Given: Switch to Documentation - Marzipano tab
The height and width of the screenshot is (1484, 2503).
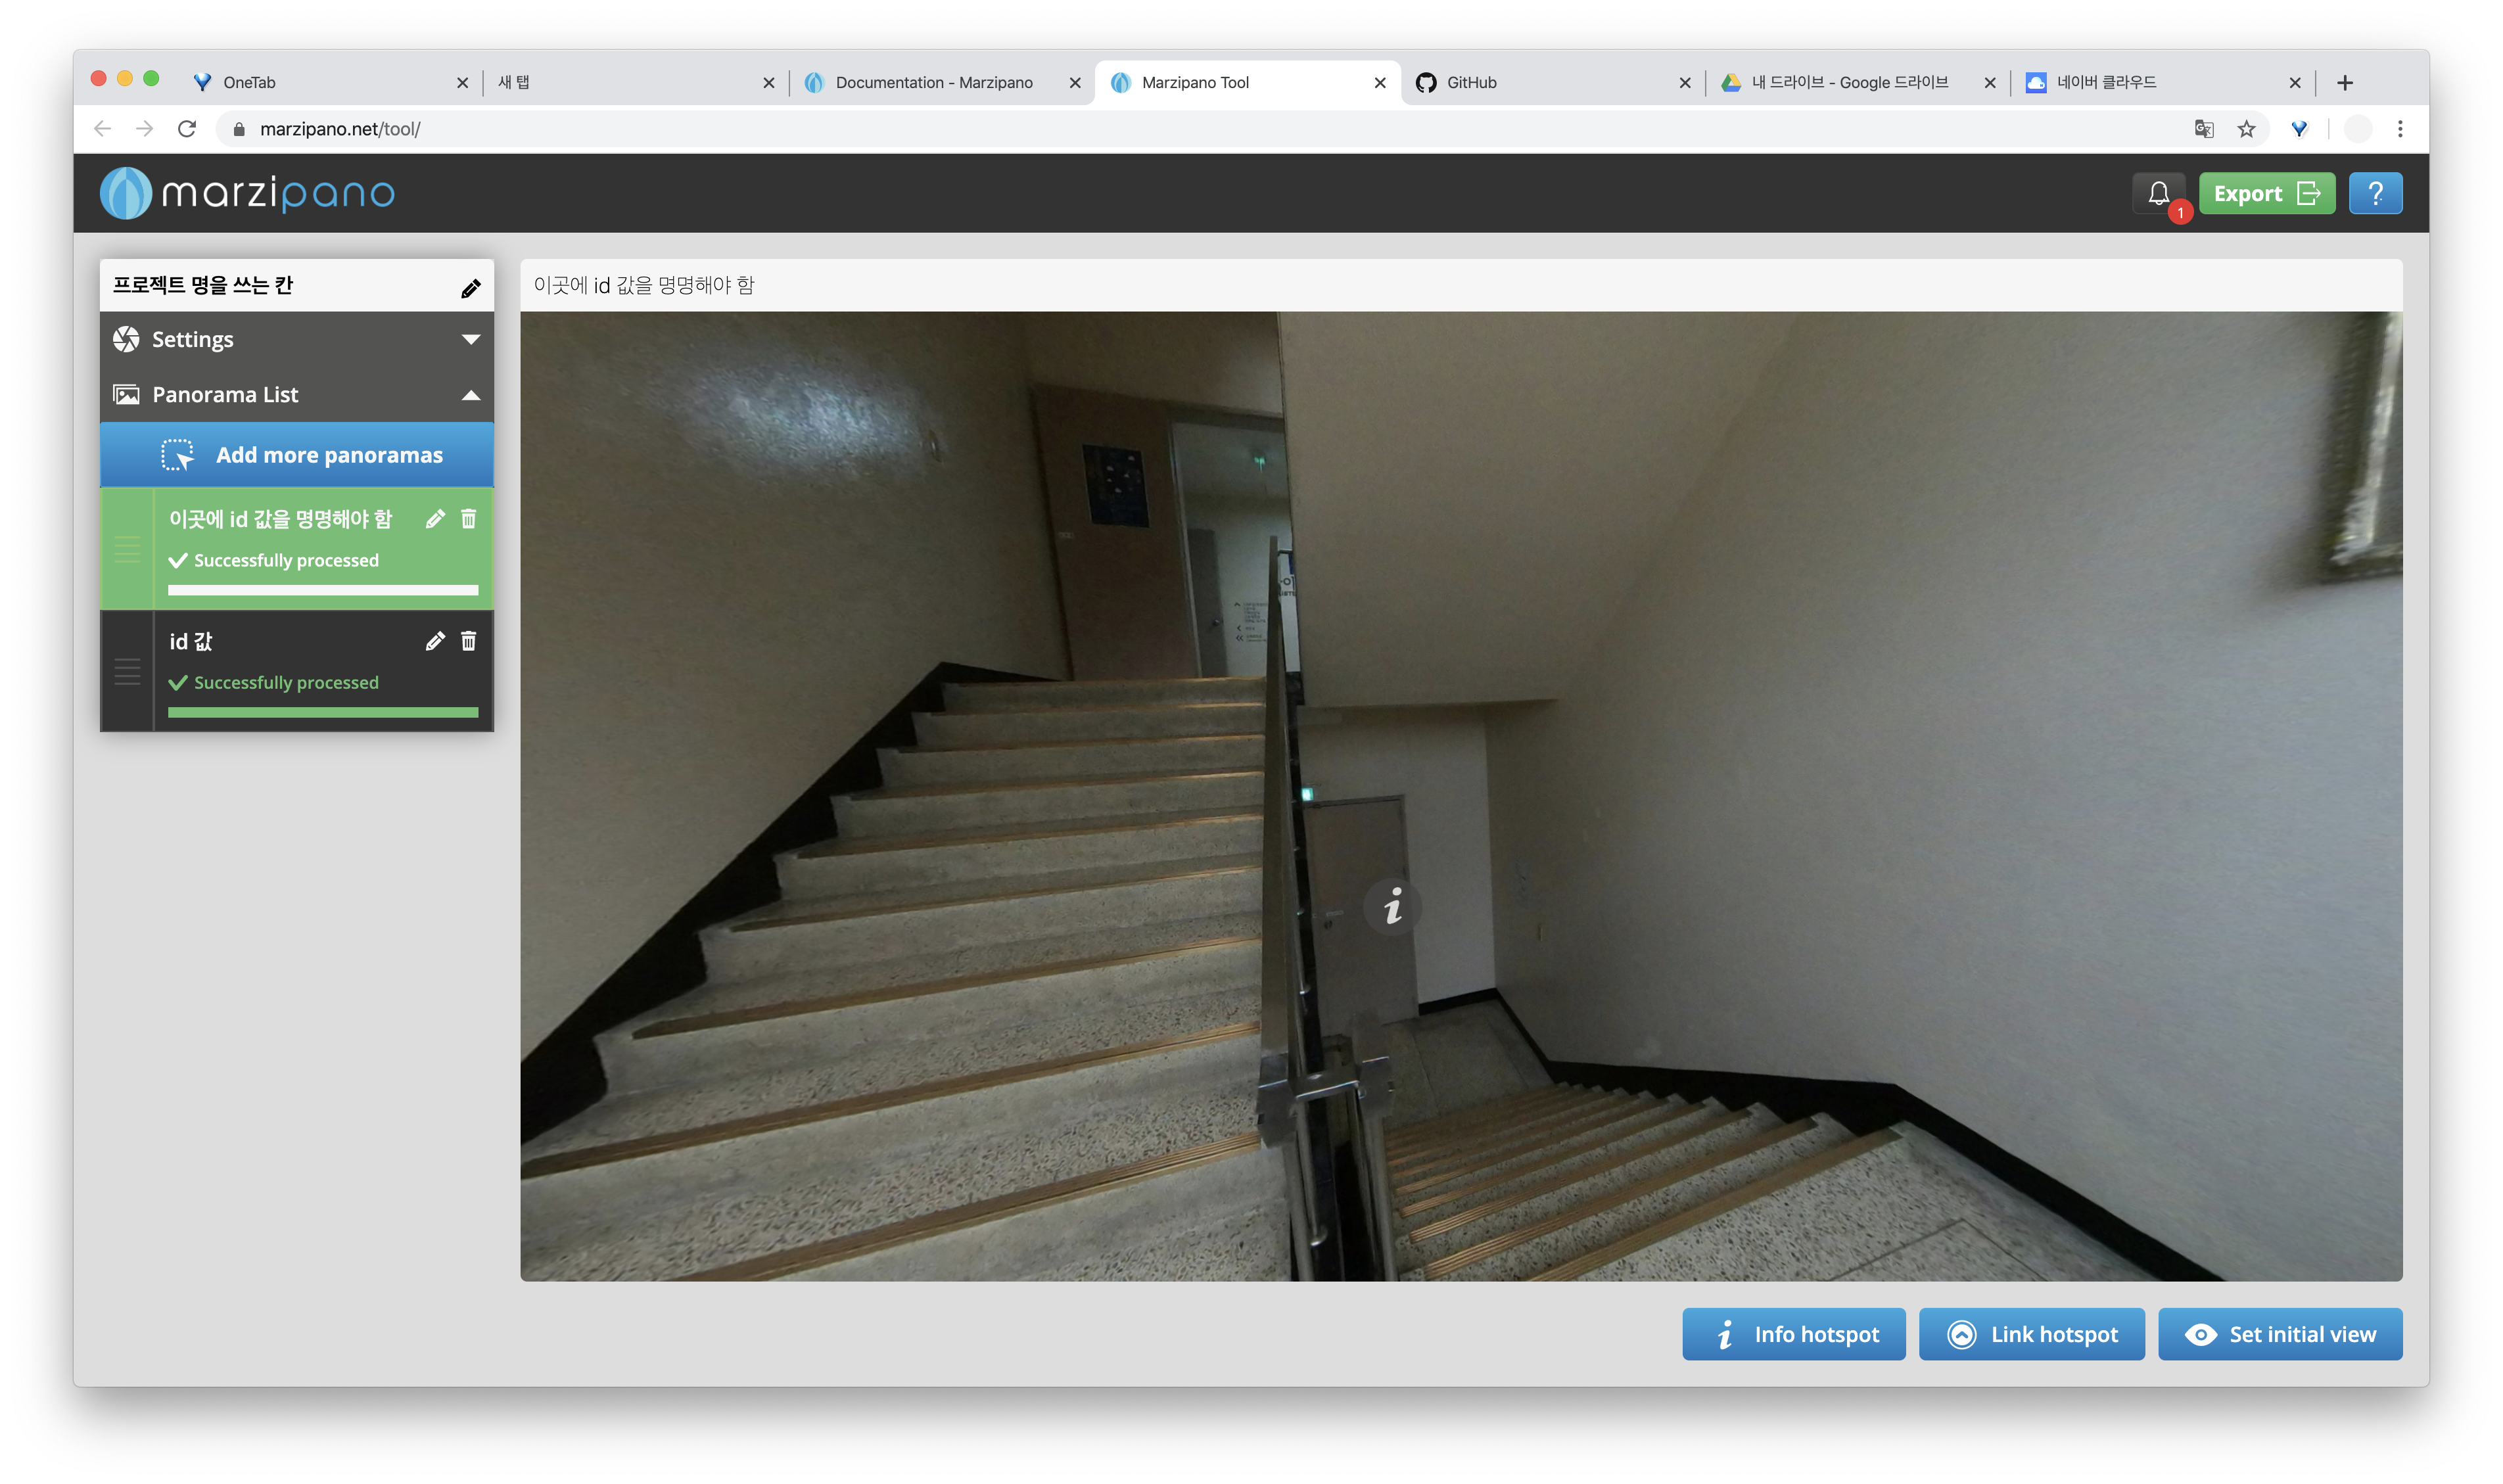Looking at the screenshot, I should (x=934, y=83).
